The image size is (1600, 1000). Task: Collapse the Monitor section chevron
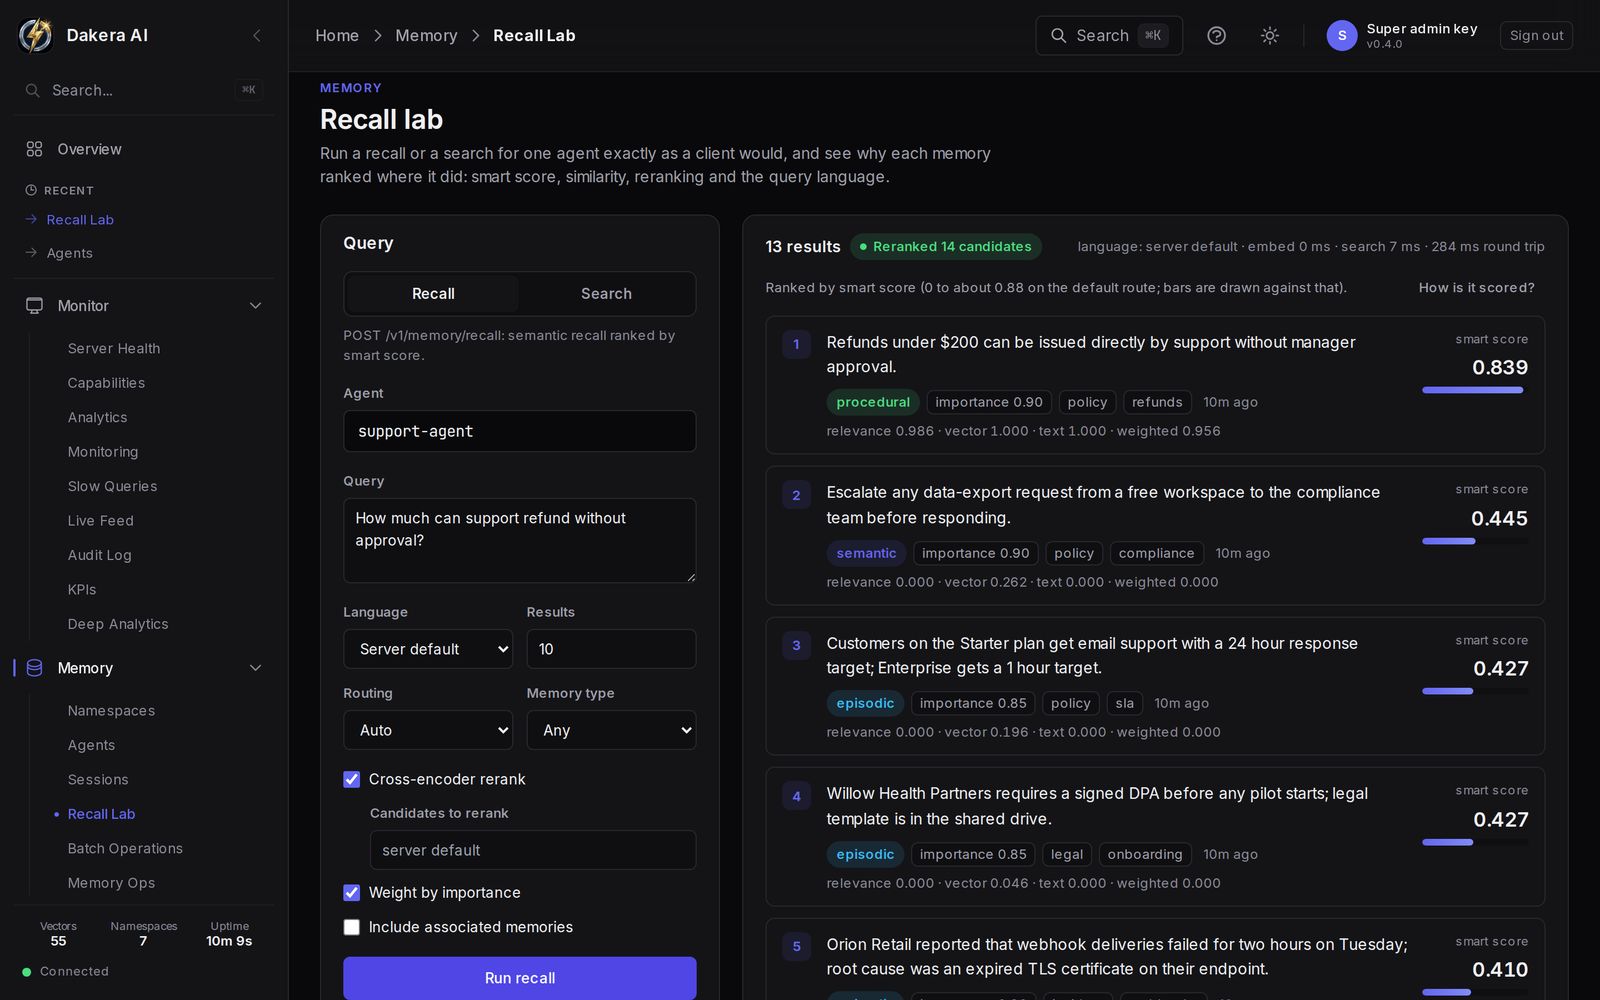coord(255,305)
